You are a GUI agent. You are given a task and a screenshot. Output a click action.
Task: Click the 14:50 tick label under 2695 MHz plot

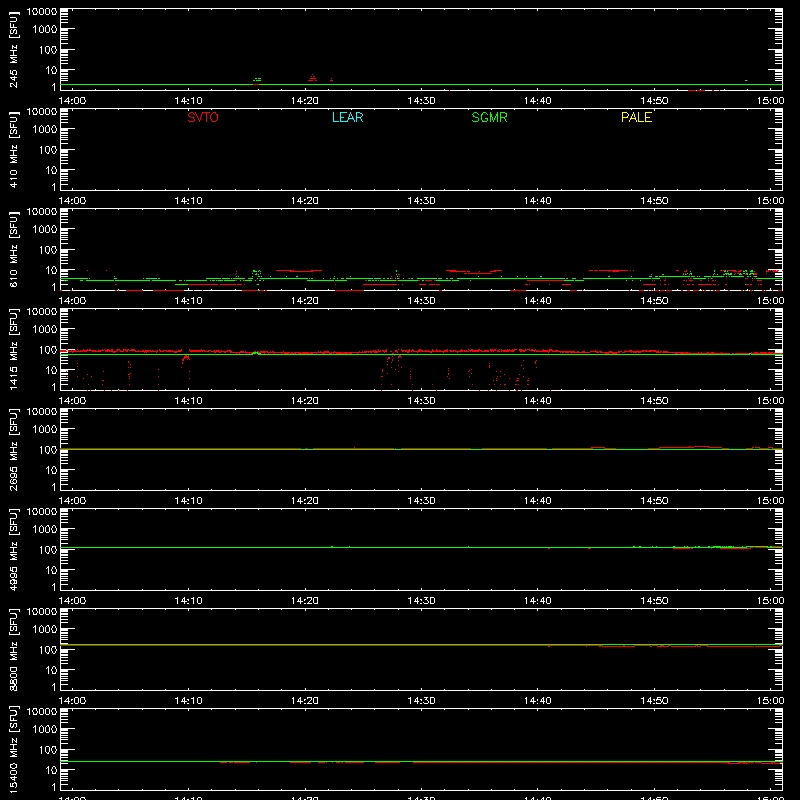[x=654, y=501]
